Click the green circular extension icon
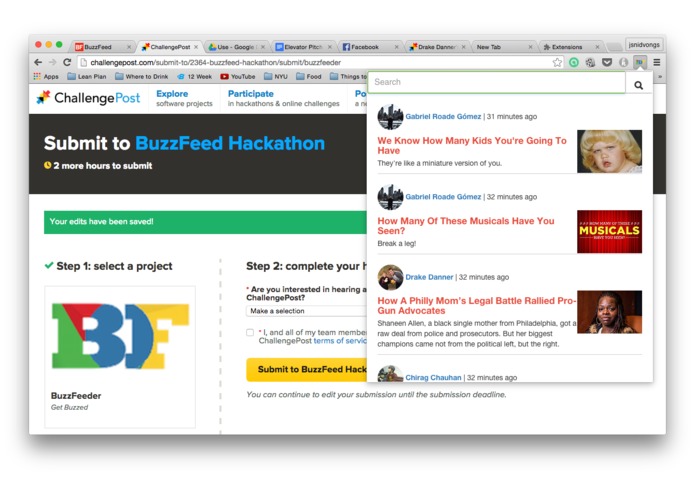Screen dimensions: 695x494 (574, 62)
